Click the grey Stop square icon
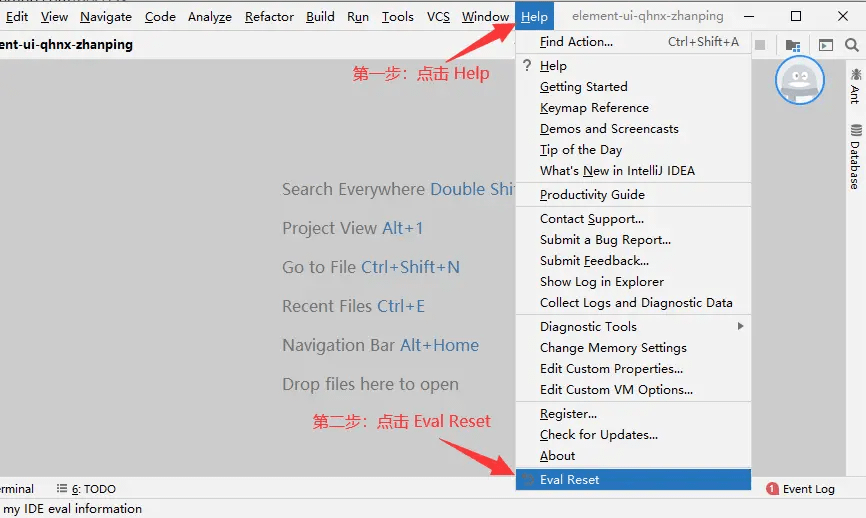Viewport: 866px width, 518px height. coord(760,45)
